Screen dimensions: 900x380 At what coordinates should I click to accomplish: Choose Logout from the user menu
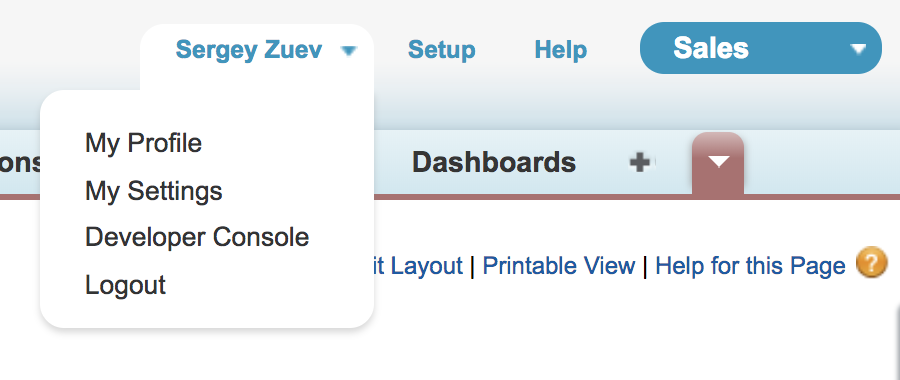coord(125,285)
